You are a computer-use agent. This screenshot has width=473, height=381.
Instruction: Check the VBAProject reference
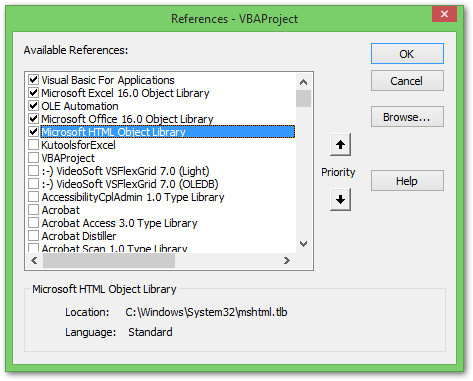pos(33,158)
